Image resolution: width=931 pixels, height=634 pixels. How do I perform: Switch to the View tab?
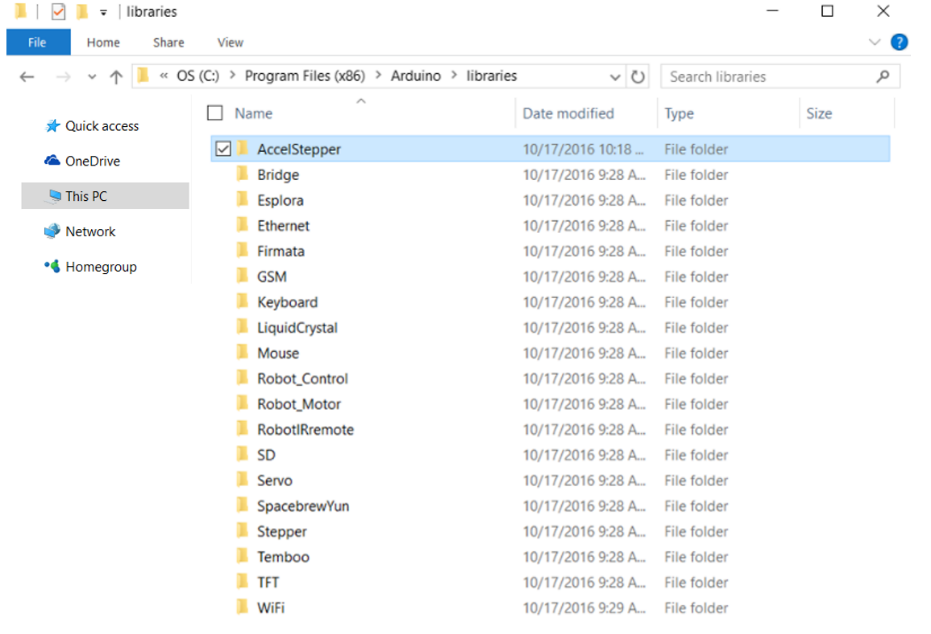pos(230,42)
